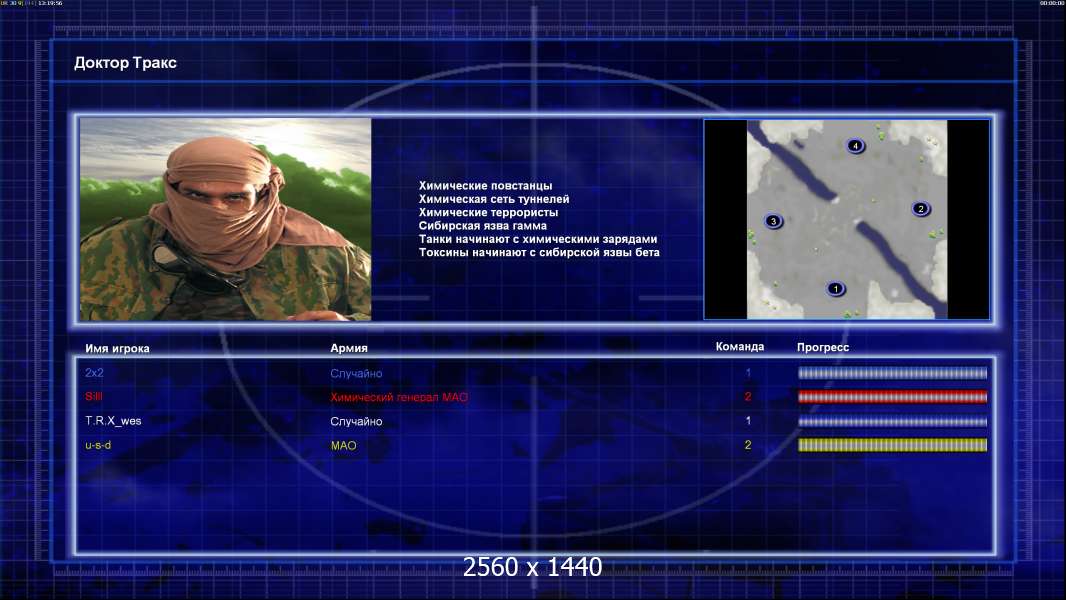Click the white progress bar of T.R.X_wes
Image resolution: width=1066 pixels, height=600 pixels.
pyautogui.click(x=892, y=421)
